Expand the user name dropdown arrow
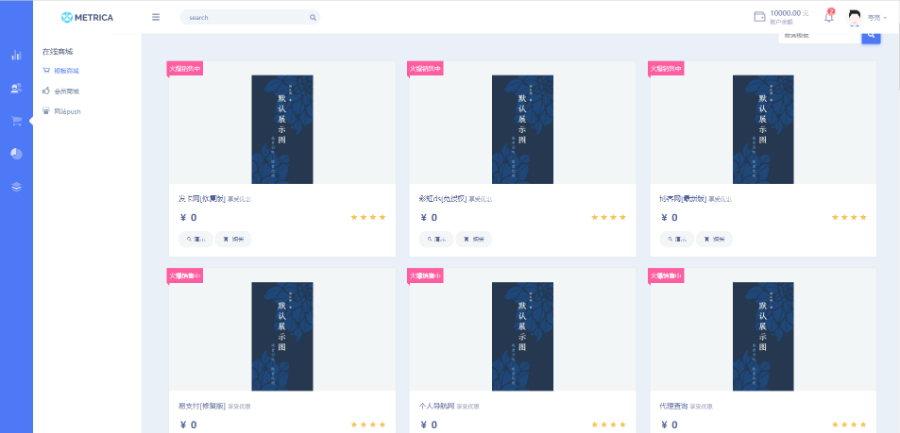This screenshot has height=433, width=900. point(885,18)
